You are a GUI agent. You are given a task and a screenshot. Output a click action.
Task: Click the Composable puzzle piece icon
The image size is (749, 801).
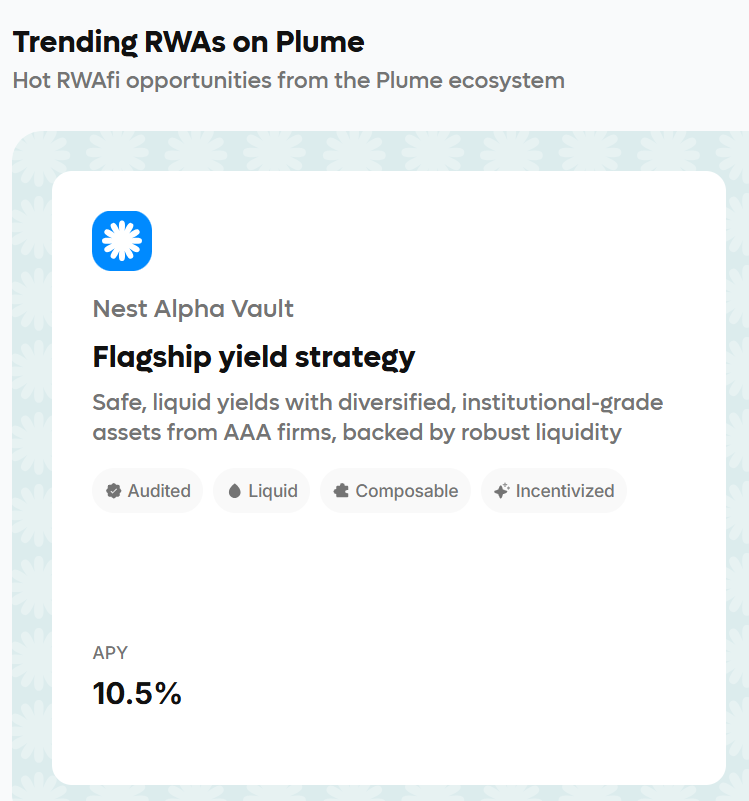pos(341,491)
